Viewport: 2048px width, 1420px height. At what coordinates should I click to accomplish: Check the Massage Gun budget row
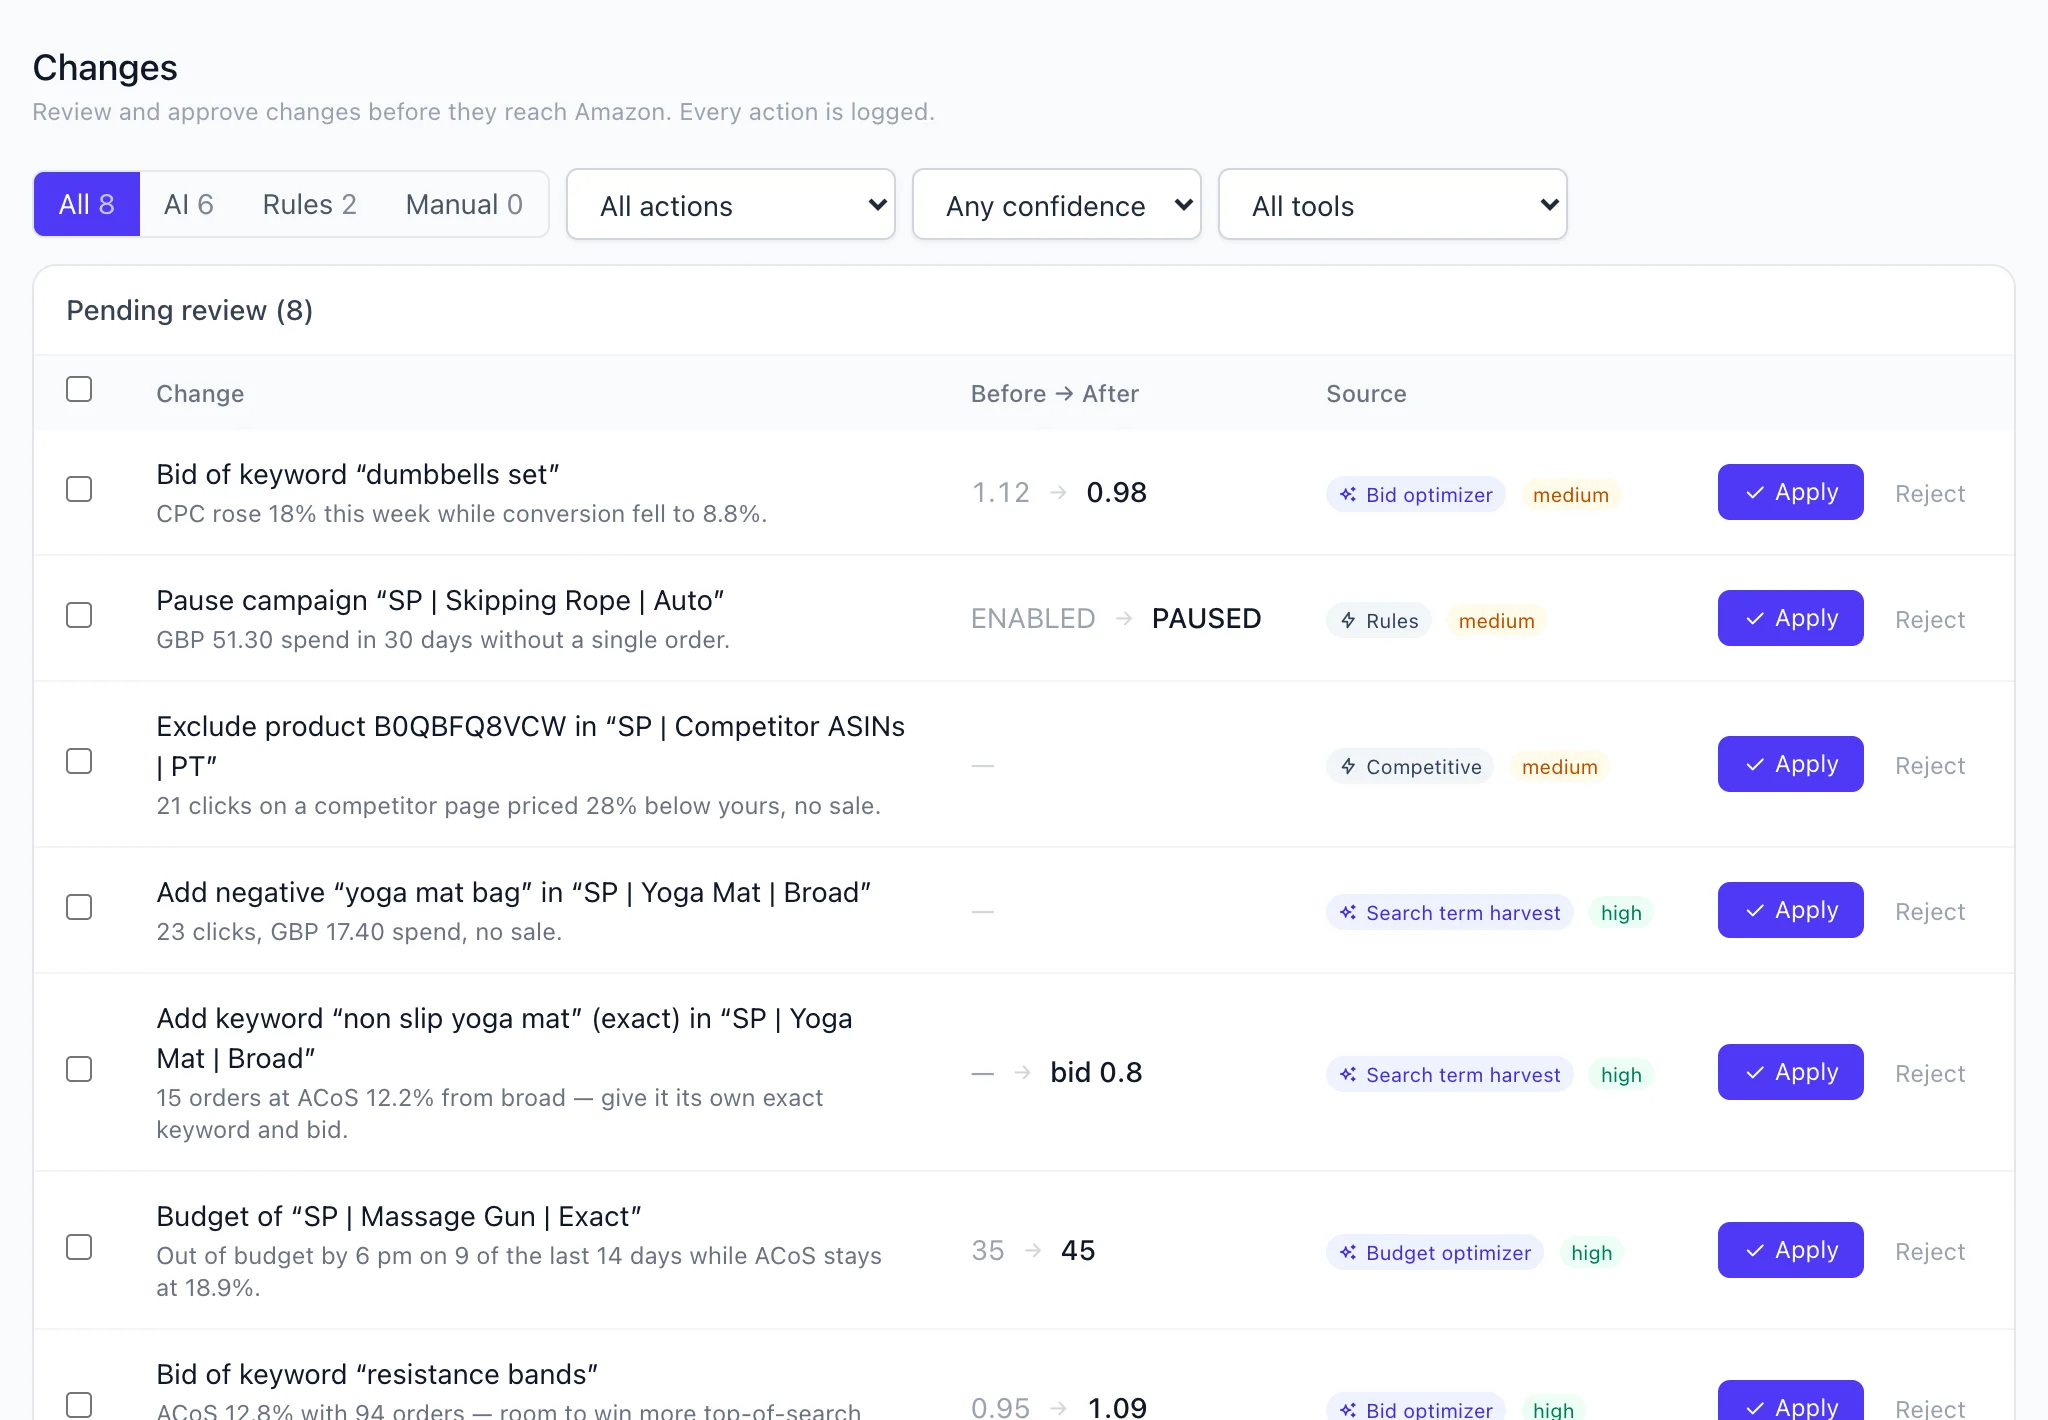tap(79, 1247)
